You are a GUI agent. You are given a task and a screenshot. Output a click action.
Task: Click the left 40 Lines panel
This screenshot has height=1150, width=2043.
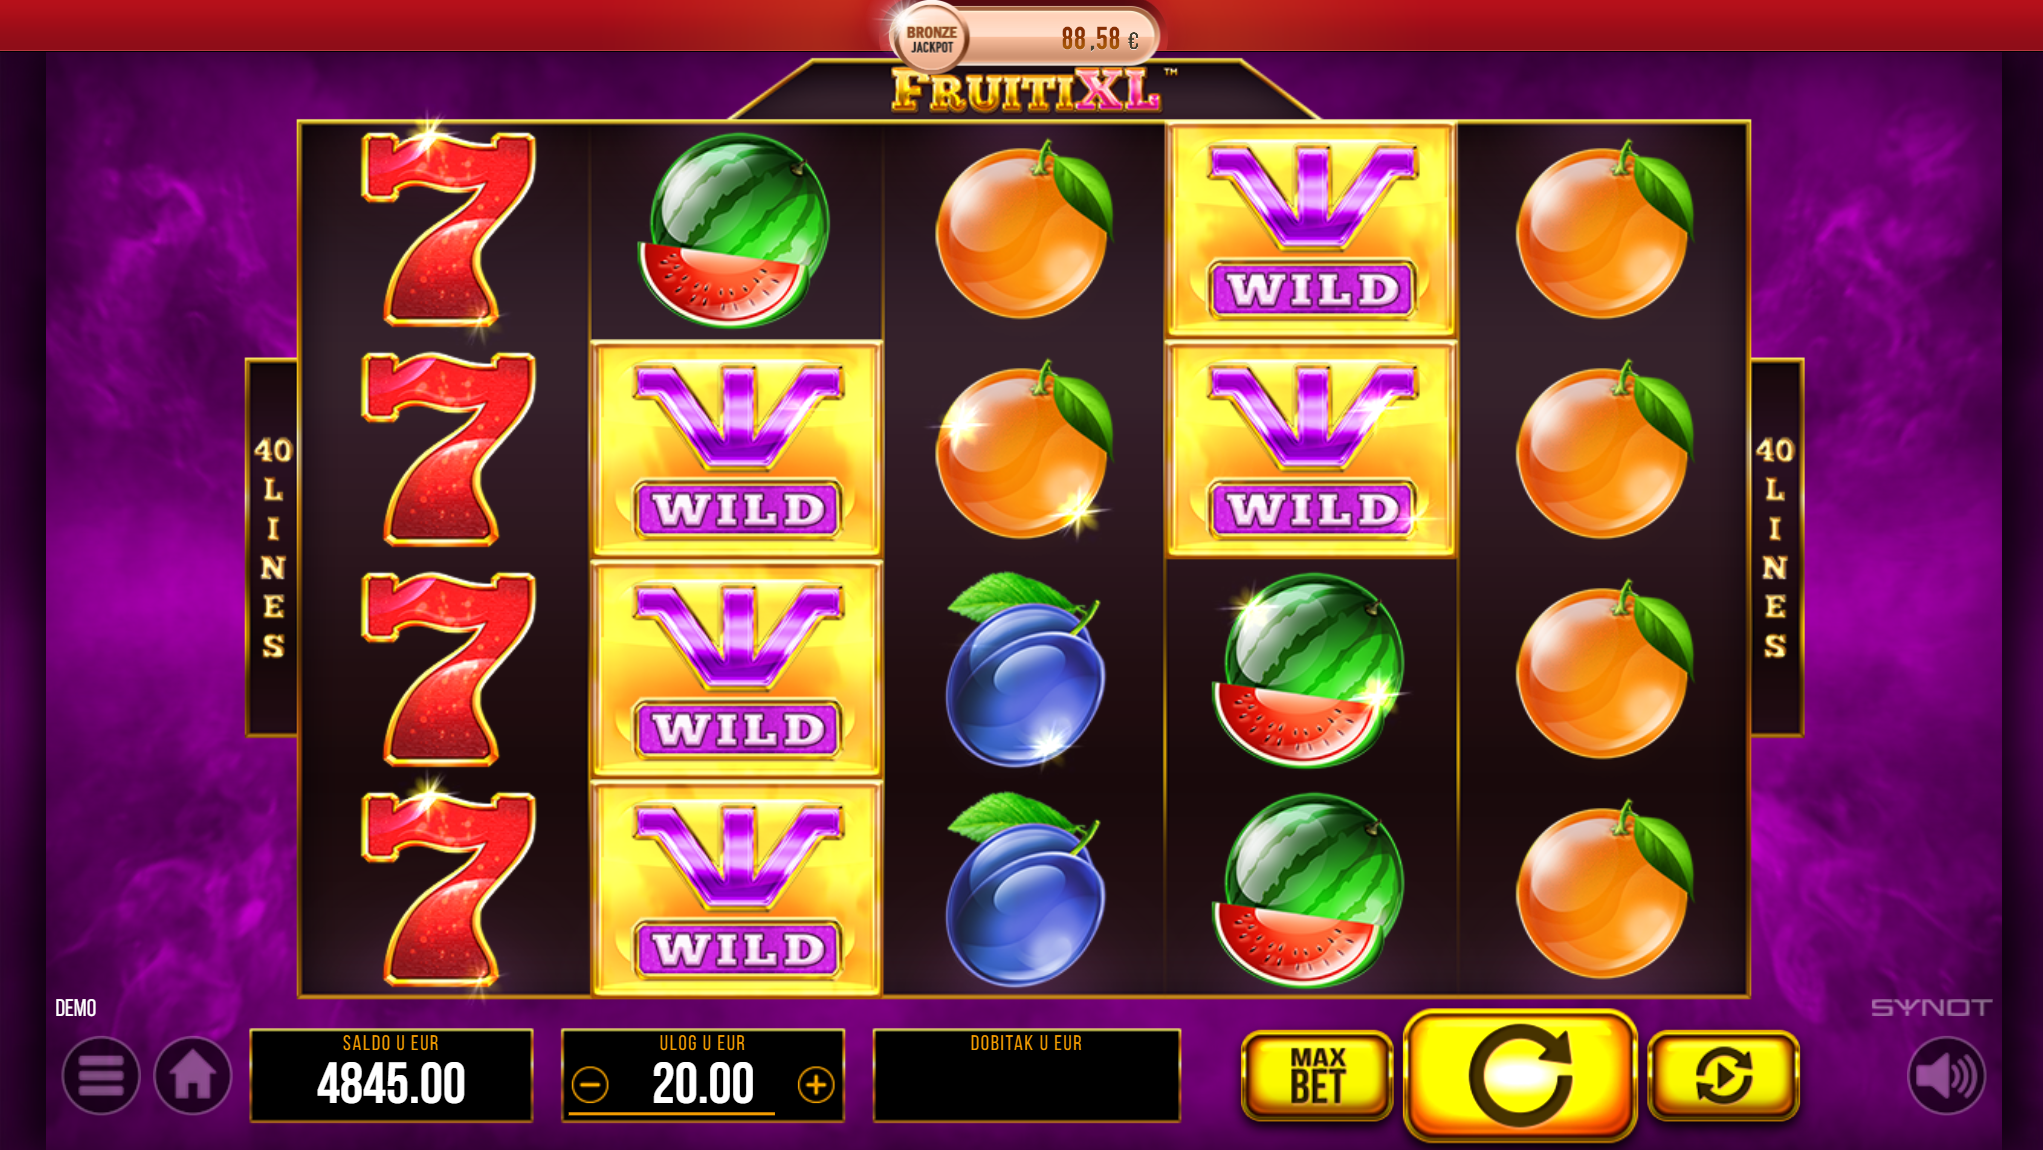272,547
